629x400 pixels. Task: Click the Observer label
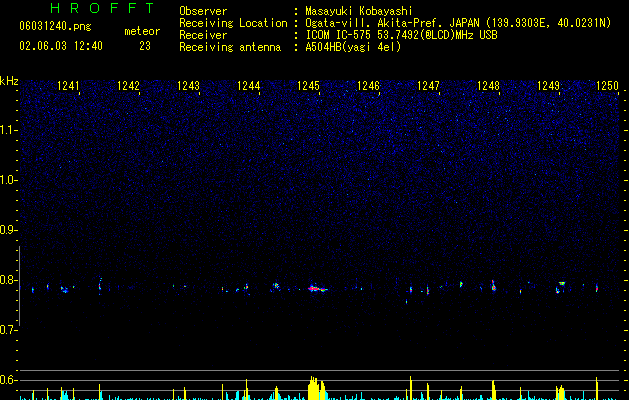pos(203,11)
